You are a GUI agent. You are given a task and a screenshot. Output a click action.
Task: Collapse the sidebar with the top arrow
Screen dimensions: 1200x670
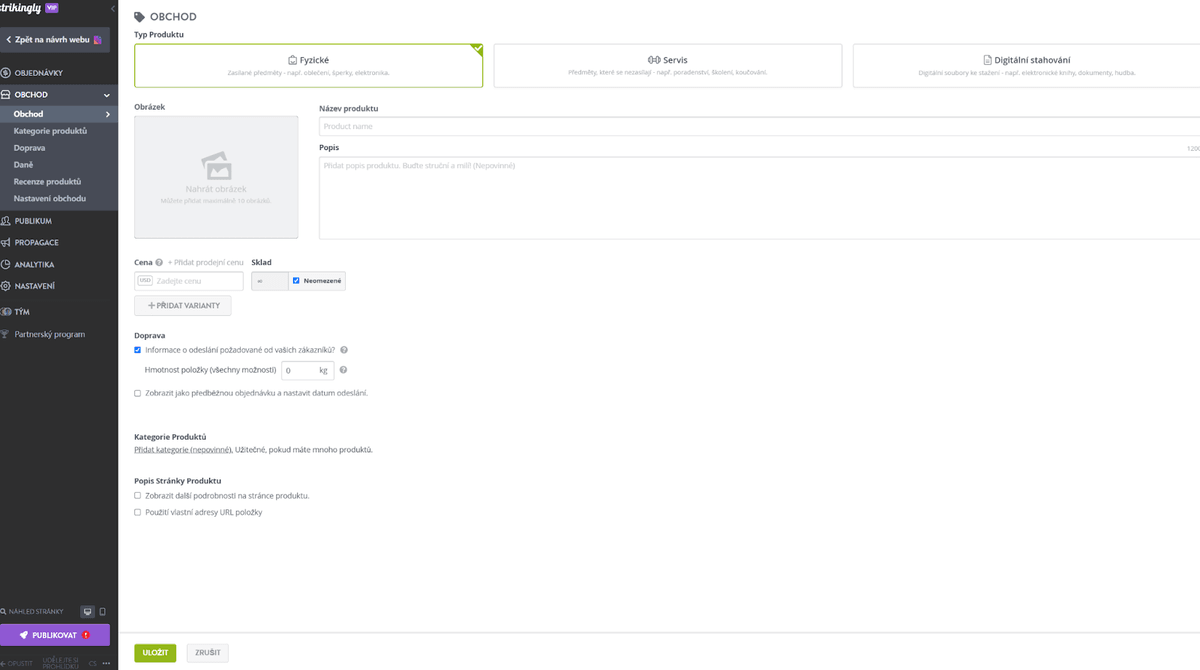point(111,7)
